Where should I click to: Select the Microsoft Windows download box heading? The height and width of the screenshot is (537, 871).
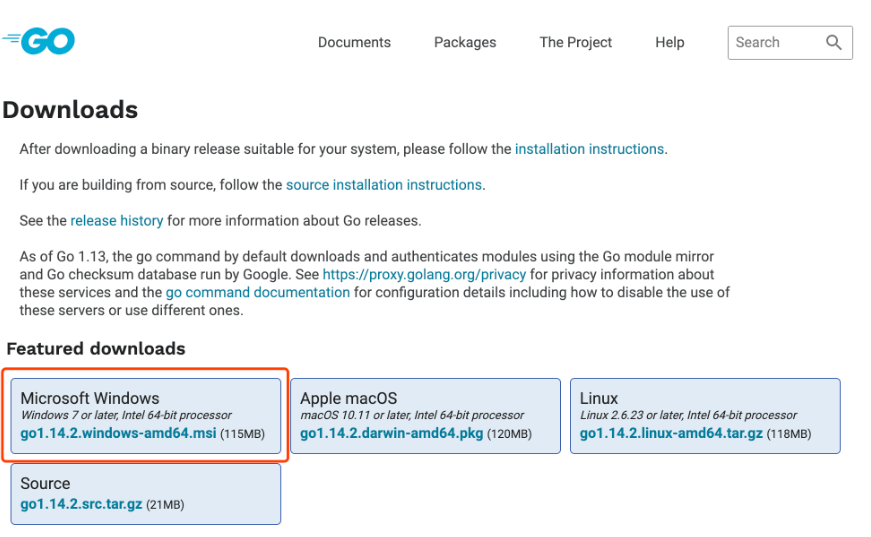pyautogui.click(x=90, y=398)
